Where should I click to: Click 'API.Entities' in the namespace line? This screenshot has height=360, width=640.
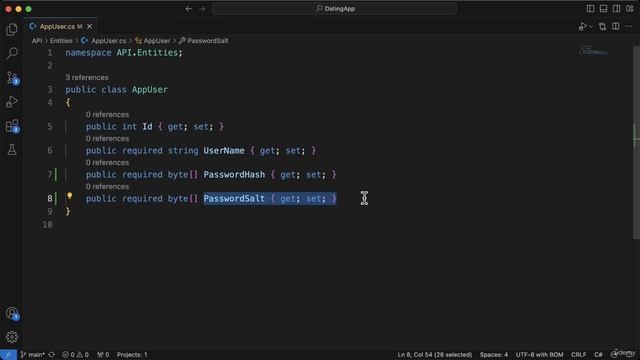(x=147, y=53)
